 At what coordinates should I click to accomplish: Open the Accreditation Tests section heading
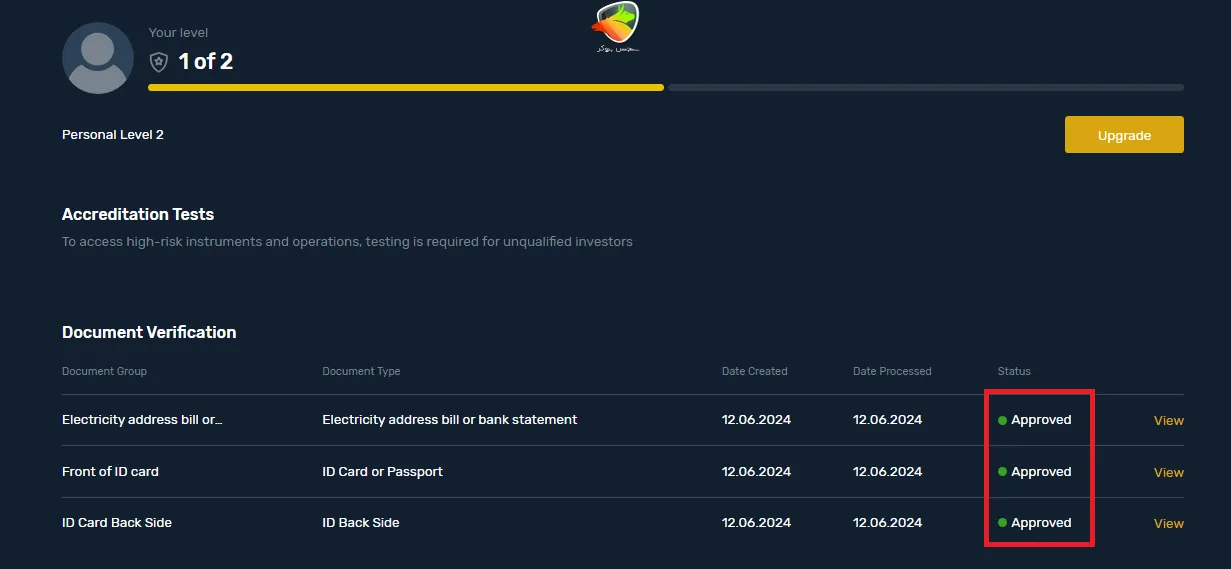click(138, 214)
